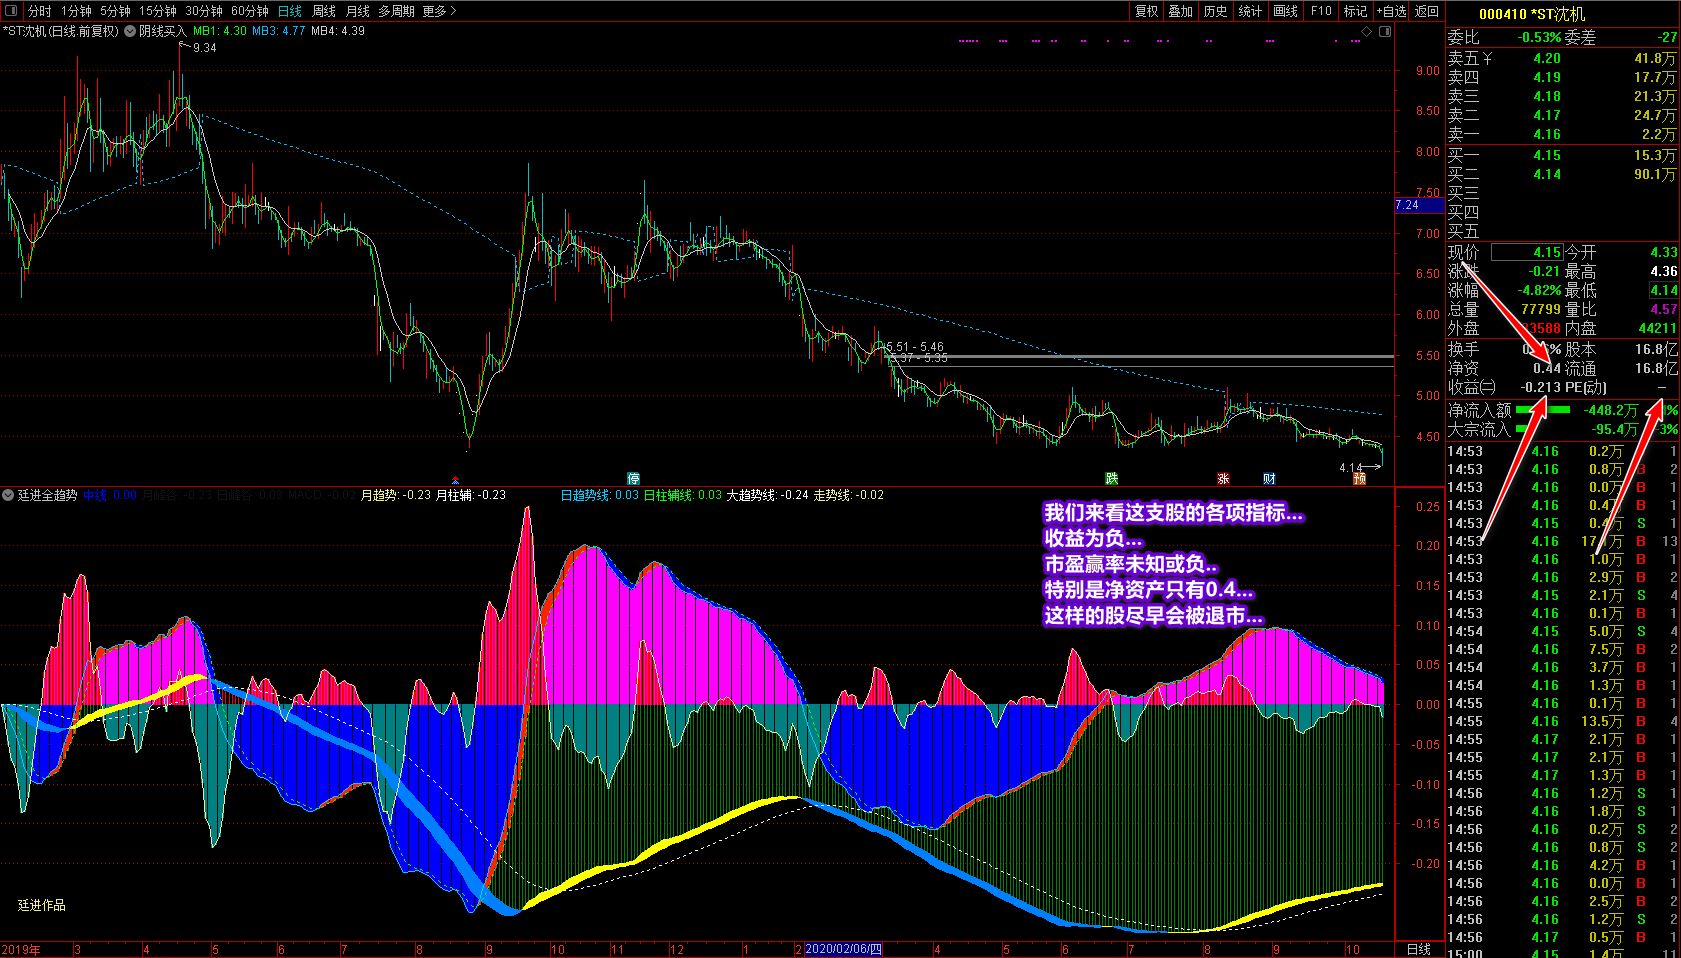Switch to the 日线 daily chart
The height and width of the screenshot is (958, 1681).
pyautogui.click(x=290, y=11)
